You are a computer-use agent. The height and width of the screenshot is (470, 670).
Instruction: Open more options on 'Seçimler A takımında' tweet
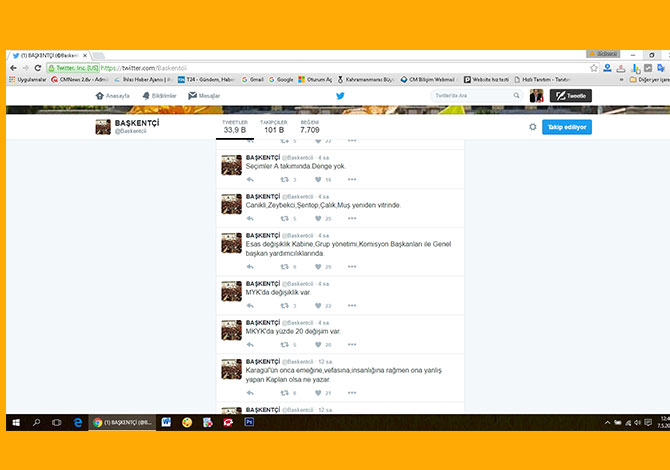pyautogui.click(x=352, y=179)
